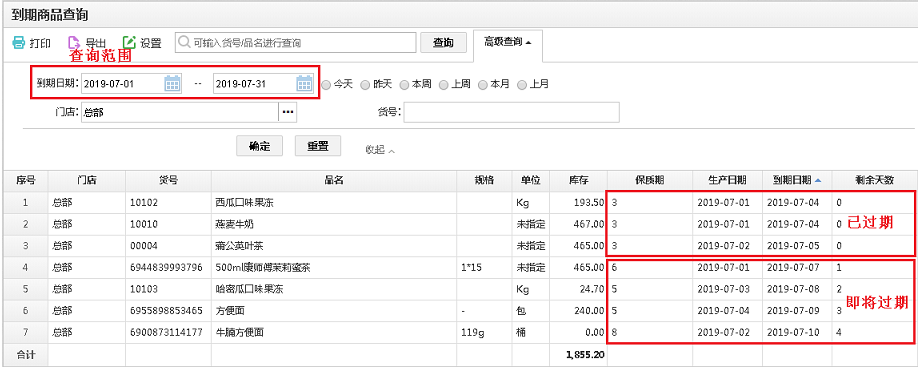920x367 pixels.
Task: Select row with 西瓜口味果冻
Action: (459, 203)
